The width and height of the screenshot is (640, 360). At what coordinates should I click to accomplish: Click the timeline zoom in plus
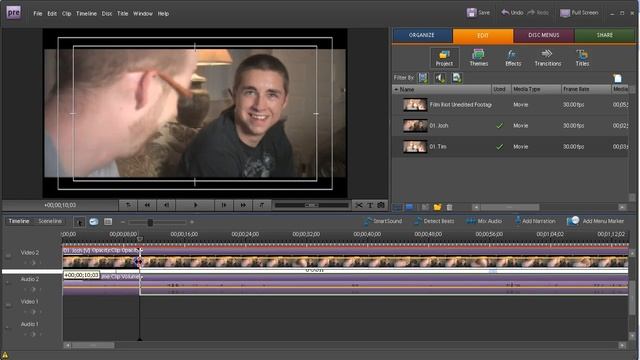(192, 222)
